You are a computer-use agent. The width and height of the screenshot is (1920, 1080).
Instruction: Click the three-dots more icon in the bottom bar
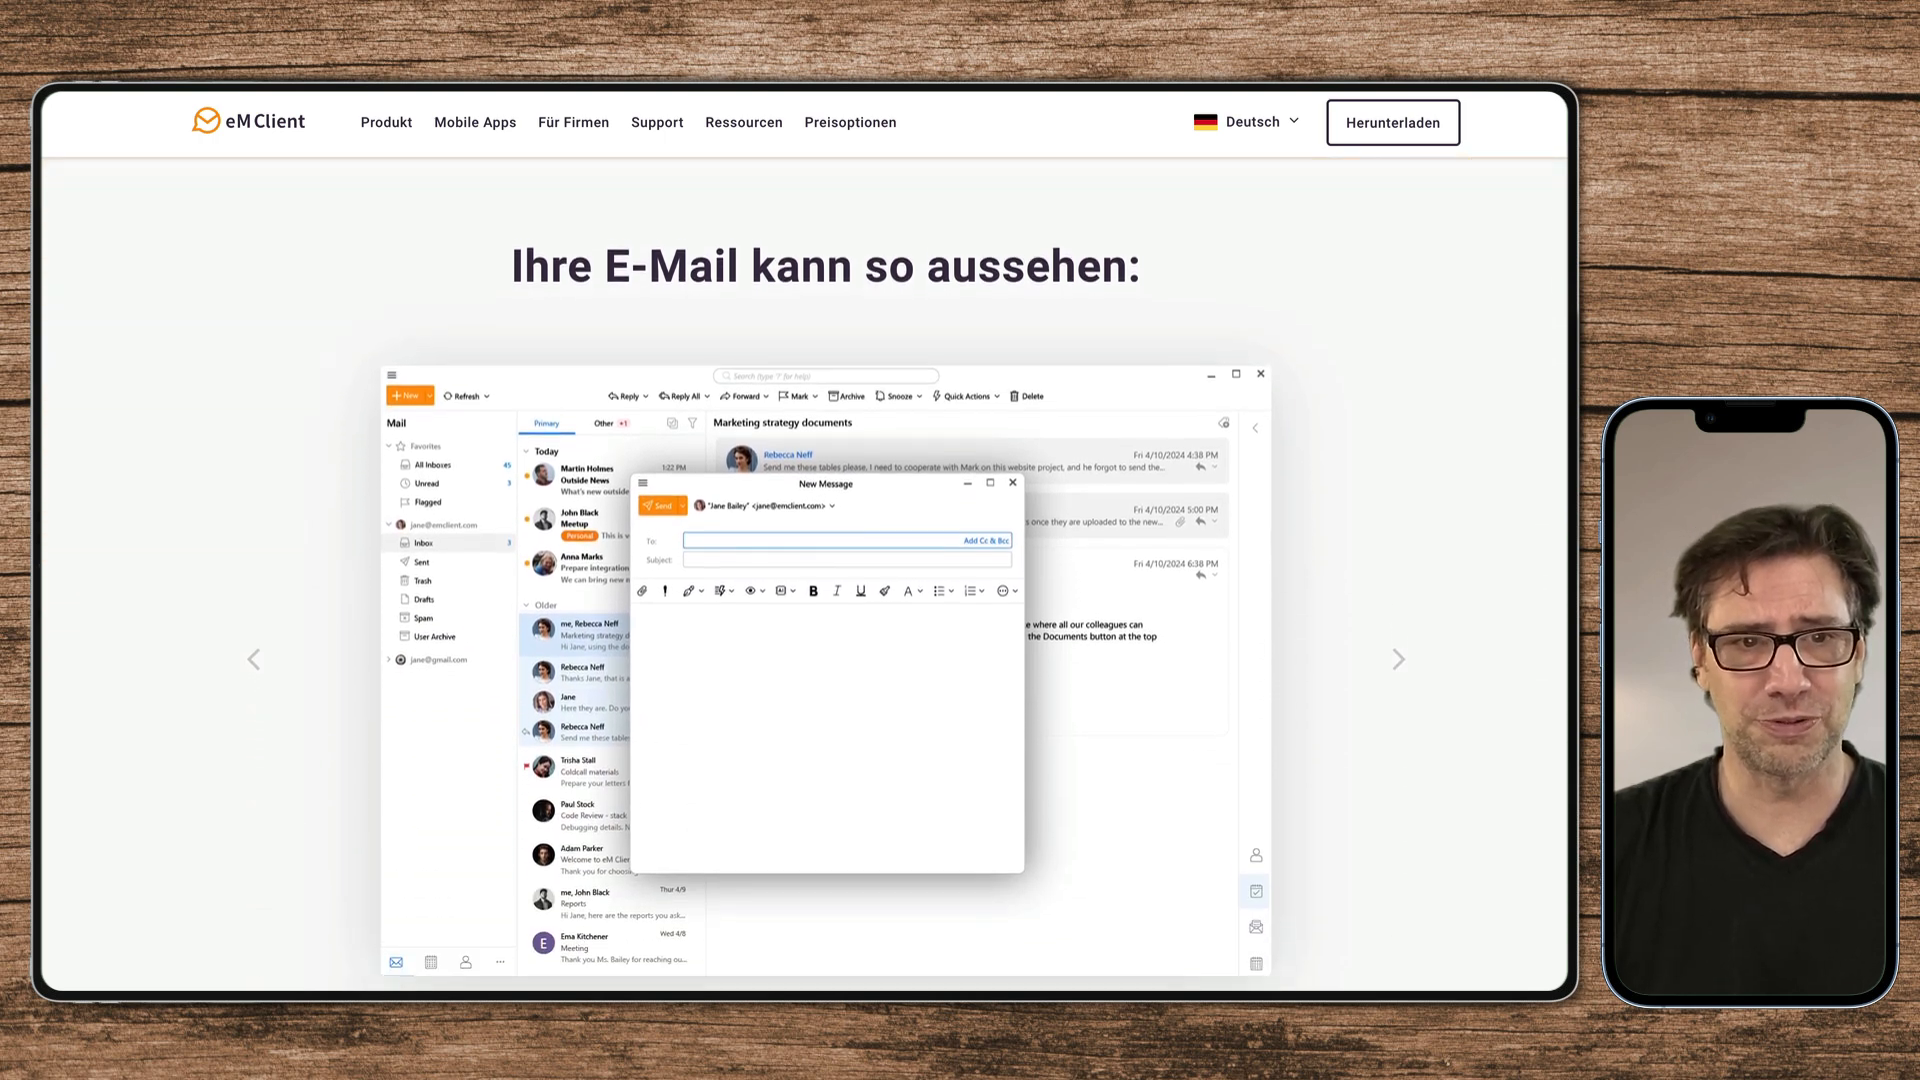coord(500,962)
